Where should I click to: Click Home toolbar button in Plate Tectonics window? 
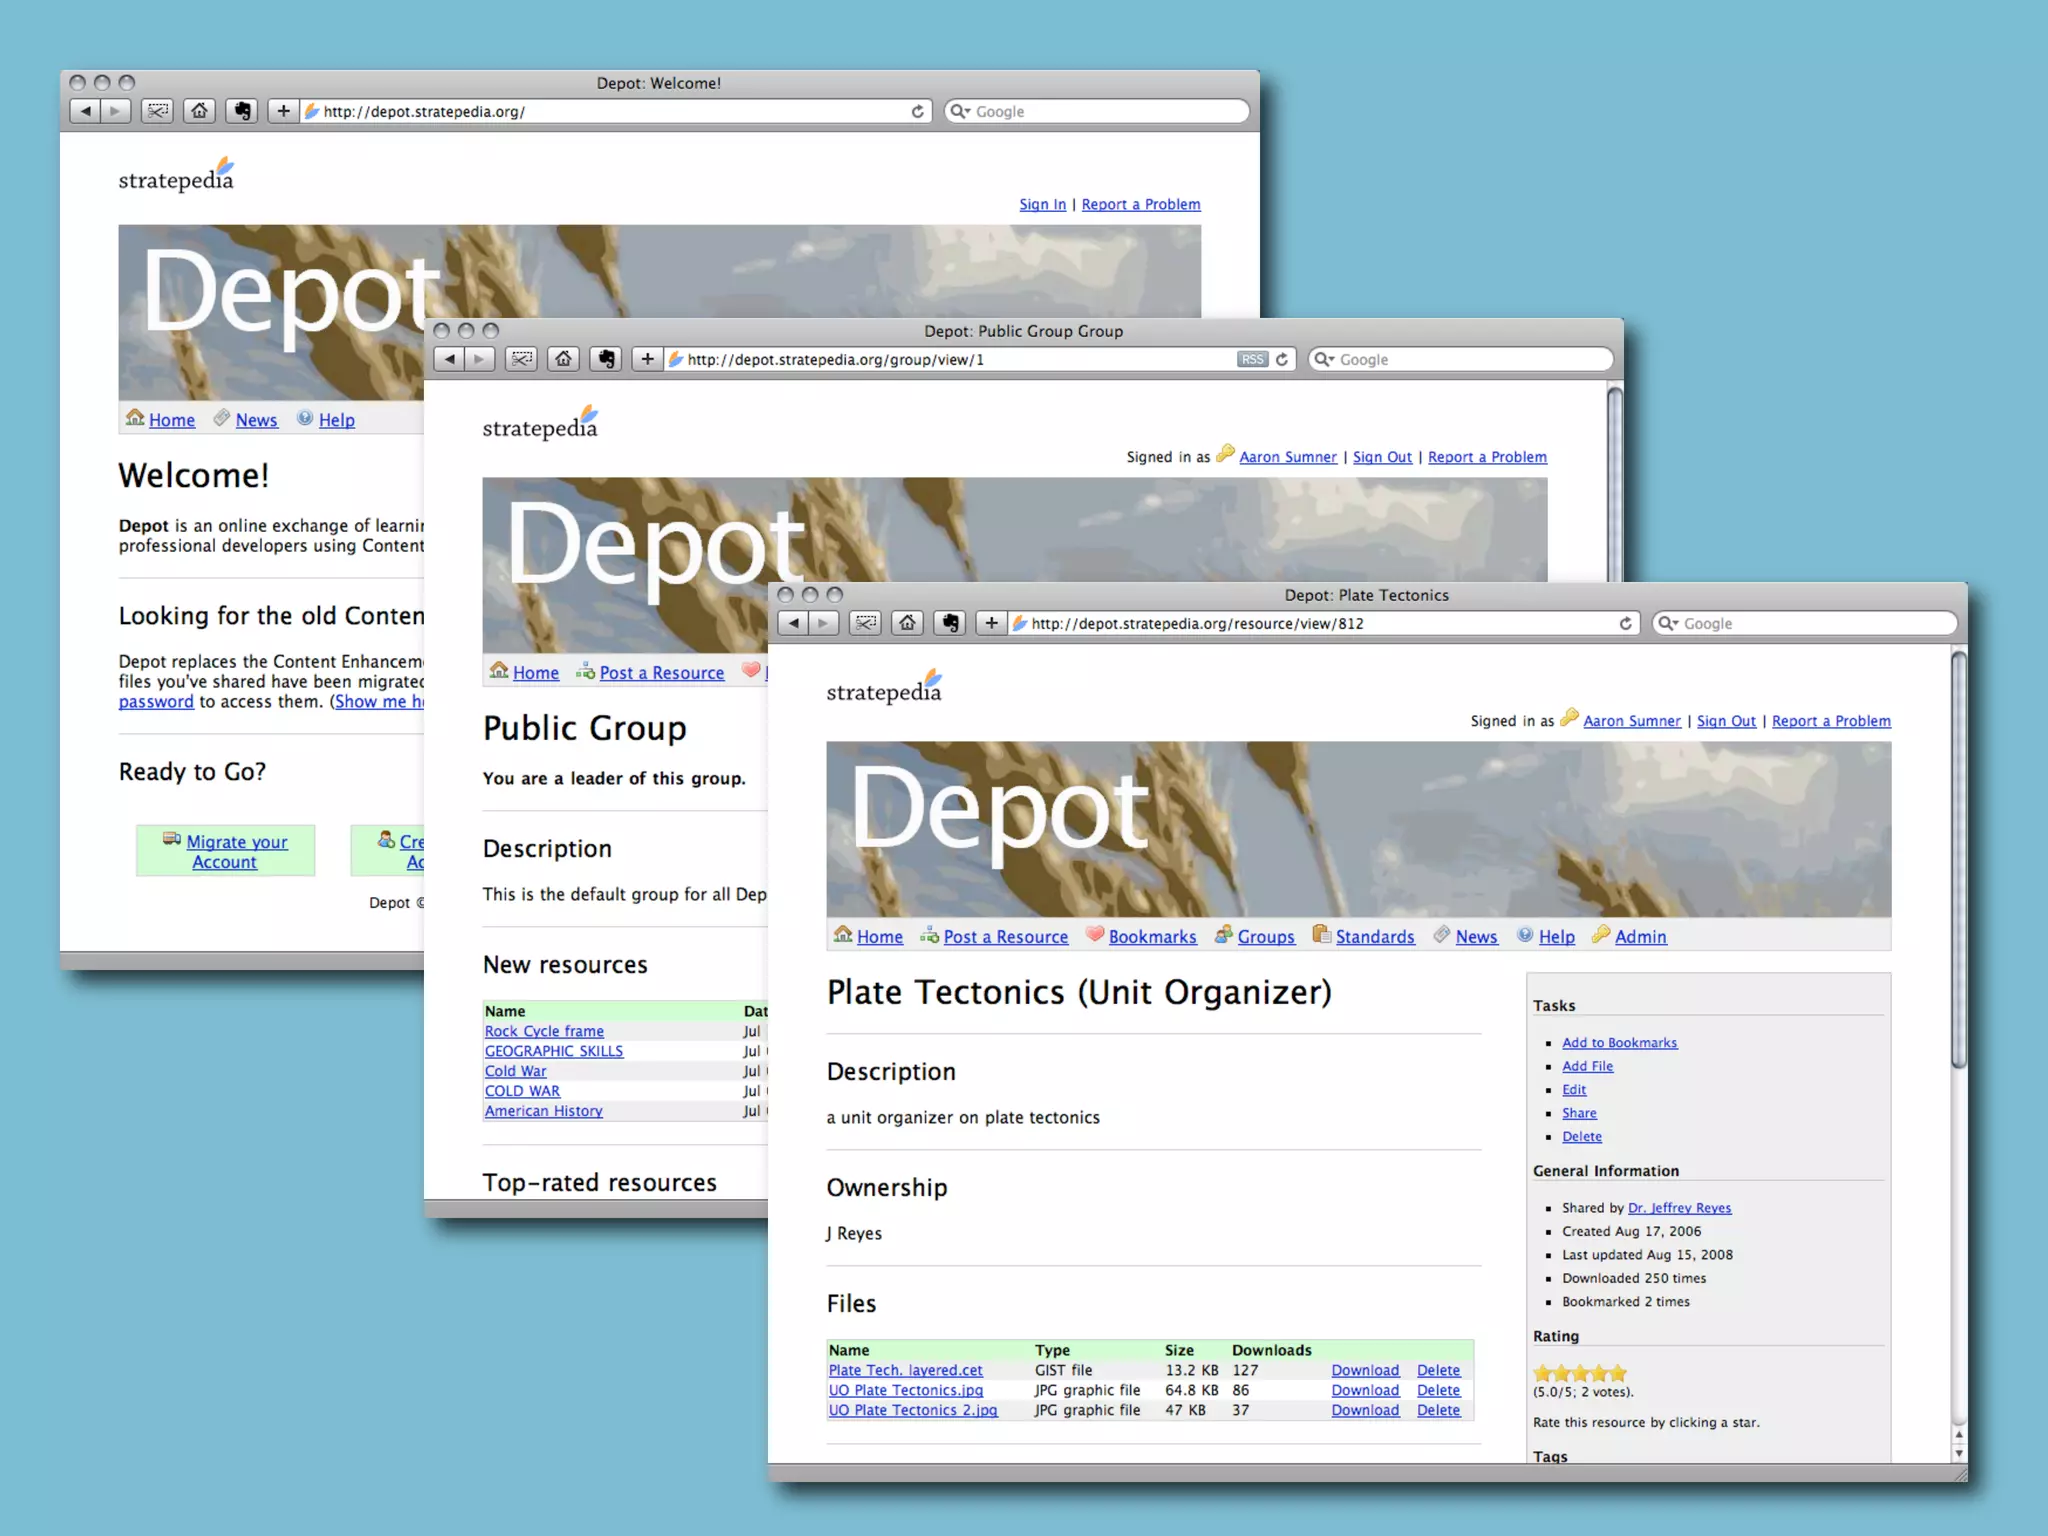pos(907,623)
